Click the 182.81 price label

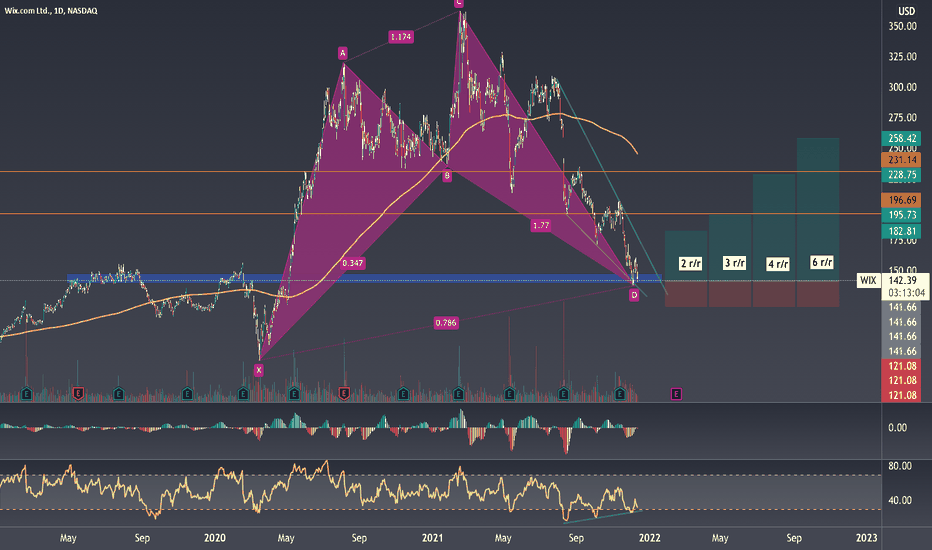(x=902, y=231)
